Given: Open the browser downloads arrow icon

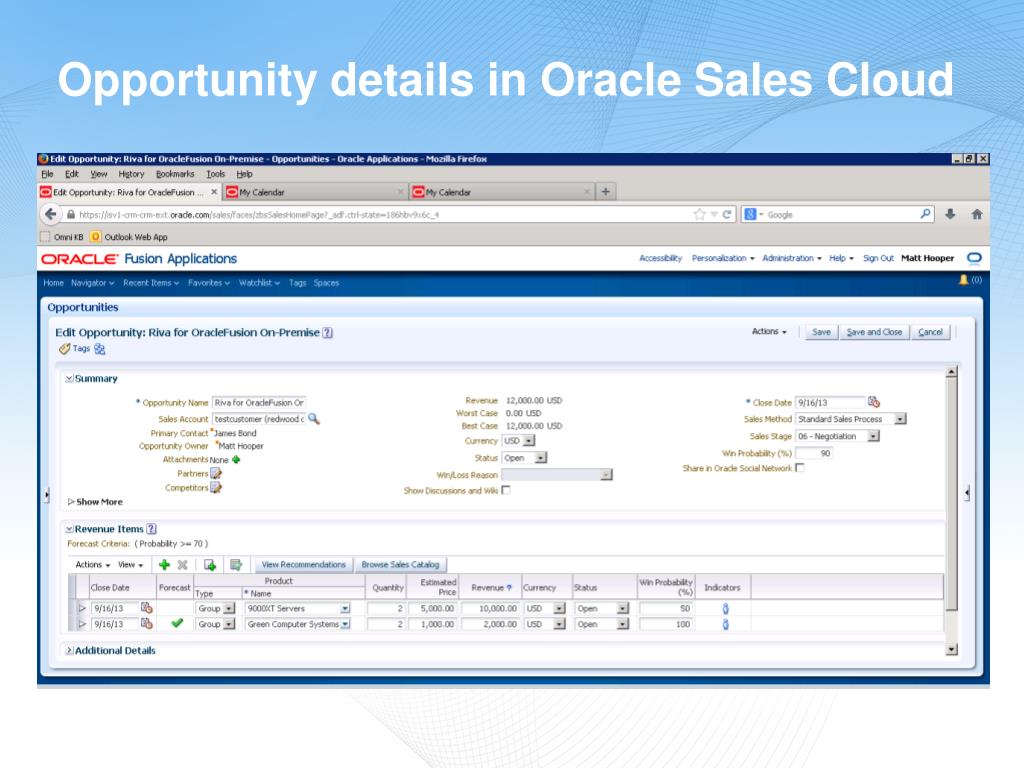Looking at the screenshot, I should (x=950, y=214).
